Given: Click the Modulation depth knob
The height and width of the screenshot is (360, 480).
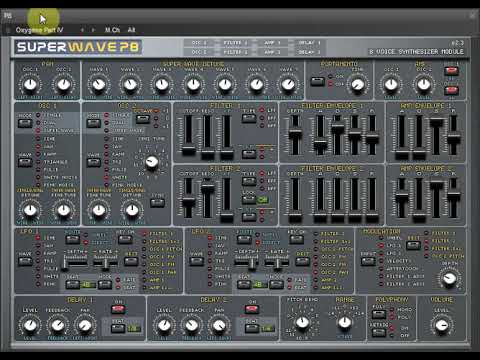Looking at the screenshot, I should (449, 279).
